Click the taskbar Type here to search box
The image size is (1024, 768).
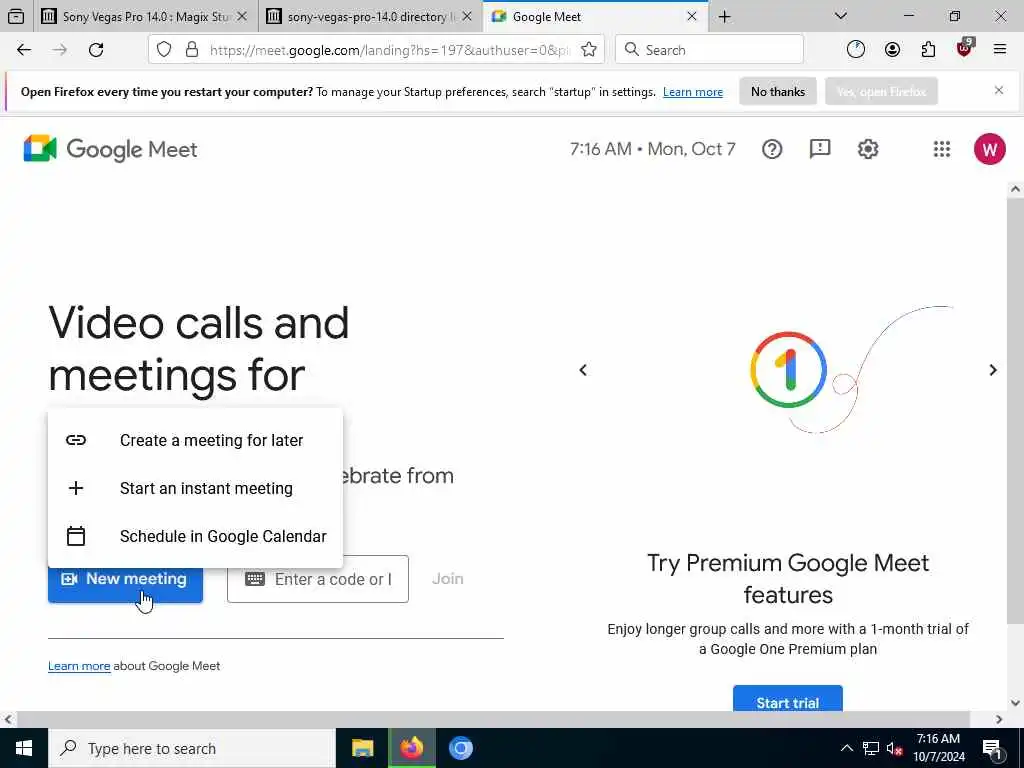191,748
